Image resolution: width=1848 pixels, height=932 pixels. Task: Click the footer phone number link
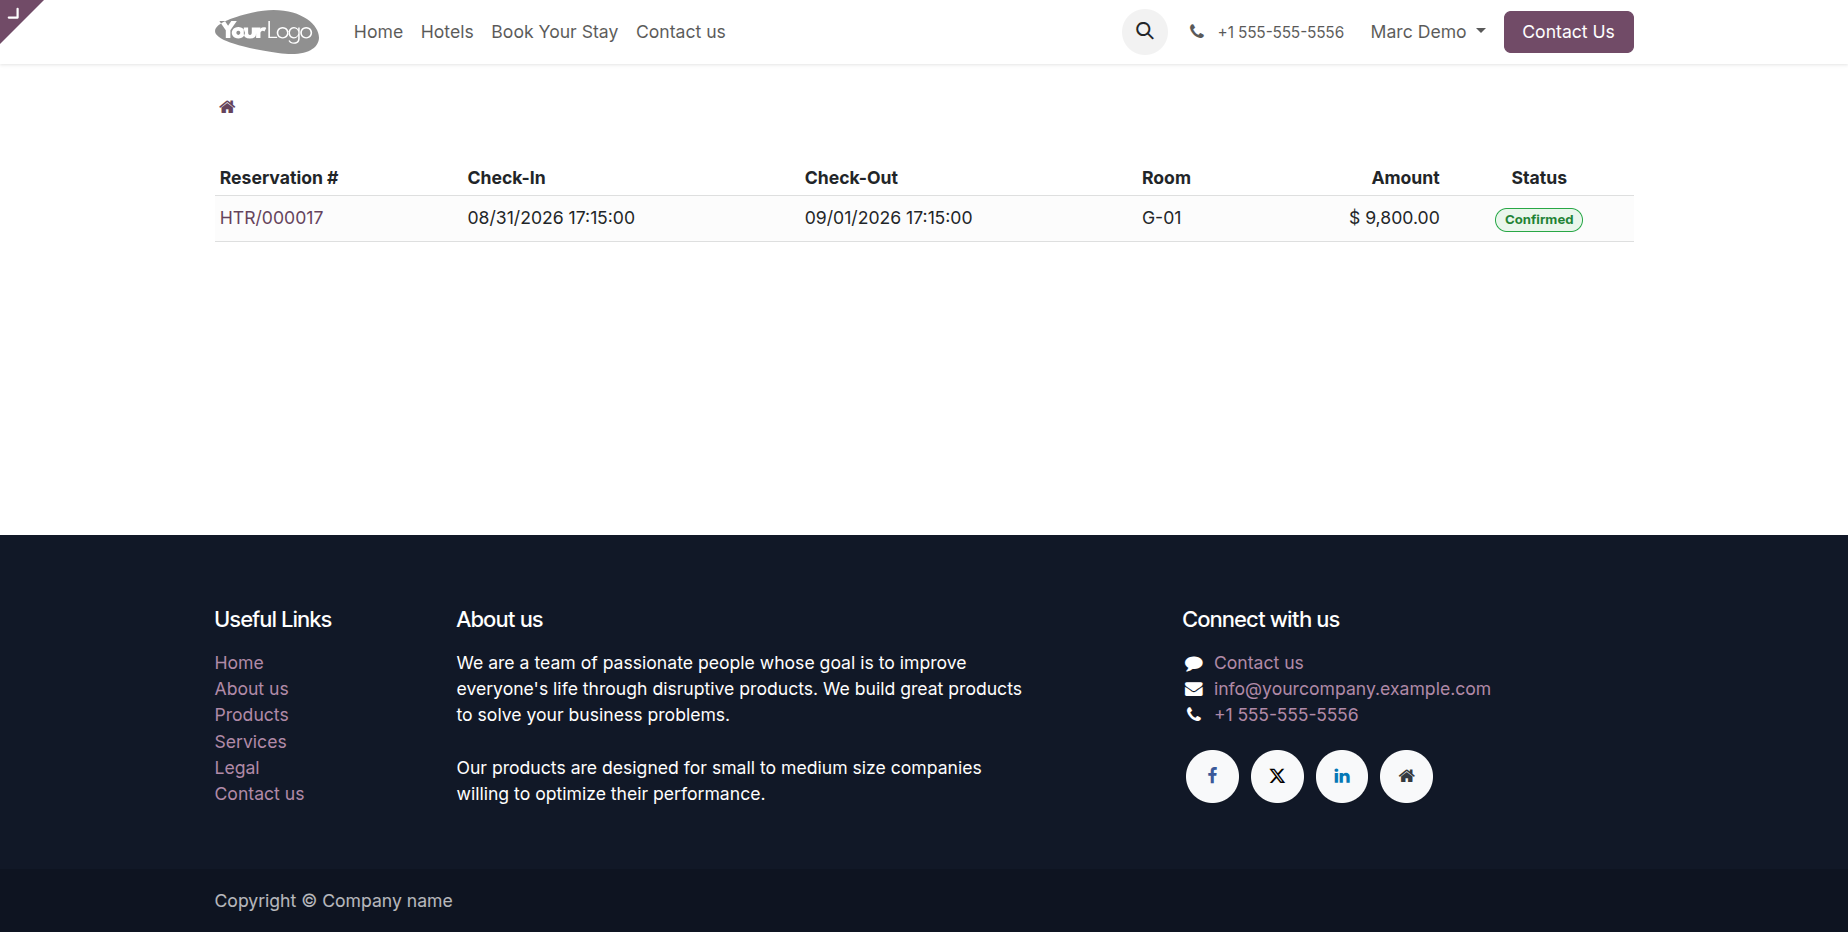coord(1286,715)
